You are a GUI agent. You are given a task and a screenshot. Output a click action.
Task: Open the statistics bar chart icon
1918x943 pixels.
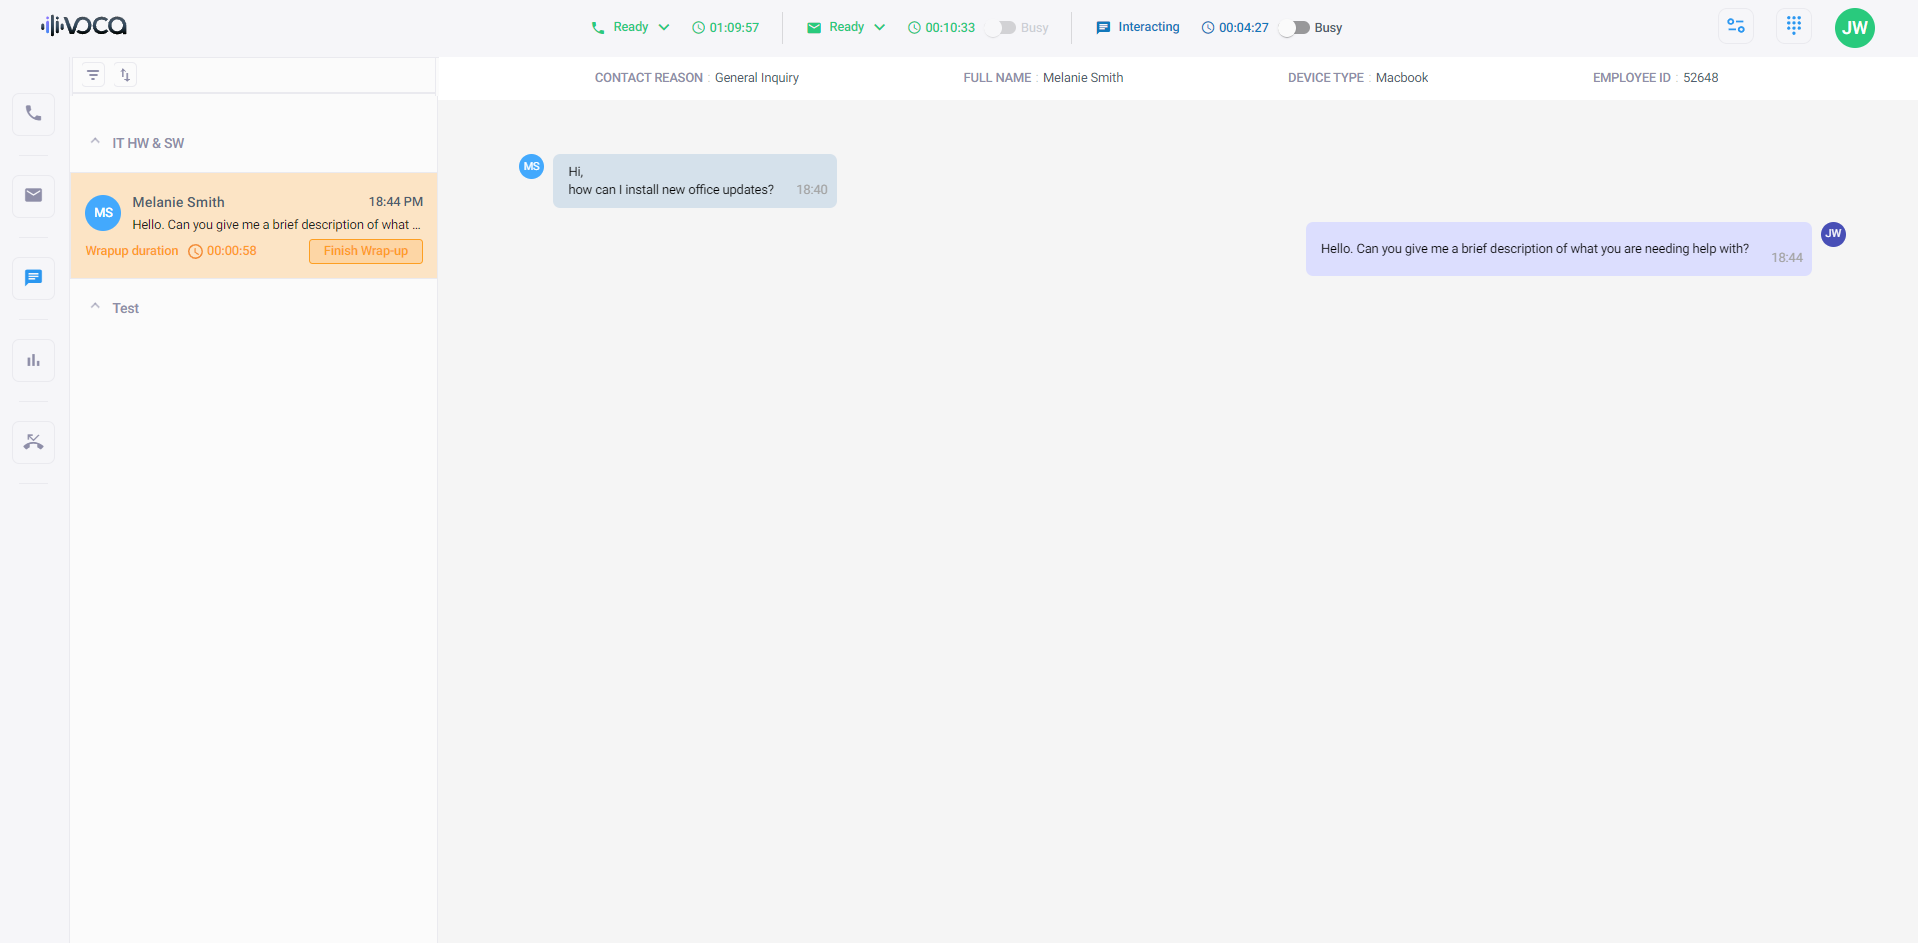(x=33, y=360)
